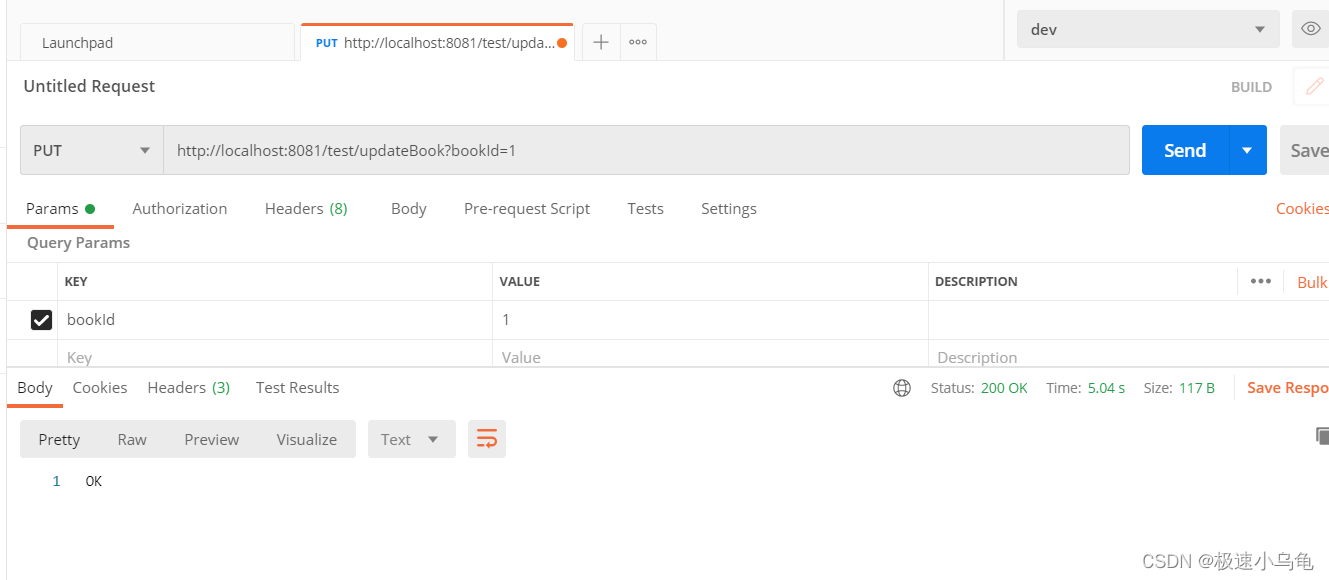Open the Pre-request Script tab
1329x580 pixels.
click(x=527, y=208)
